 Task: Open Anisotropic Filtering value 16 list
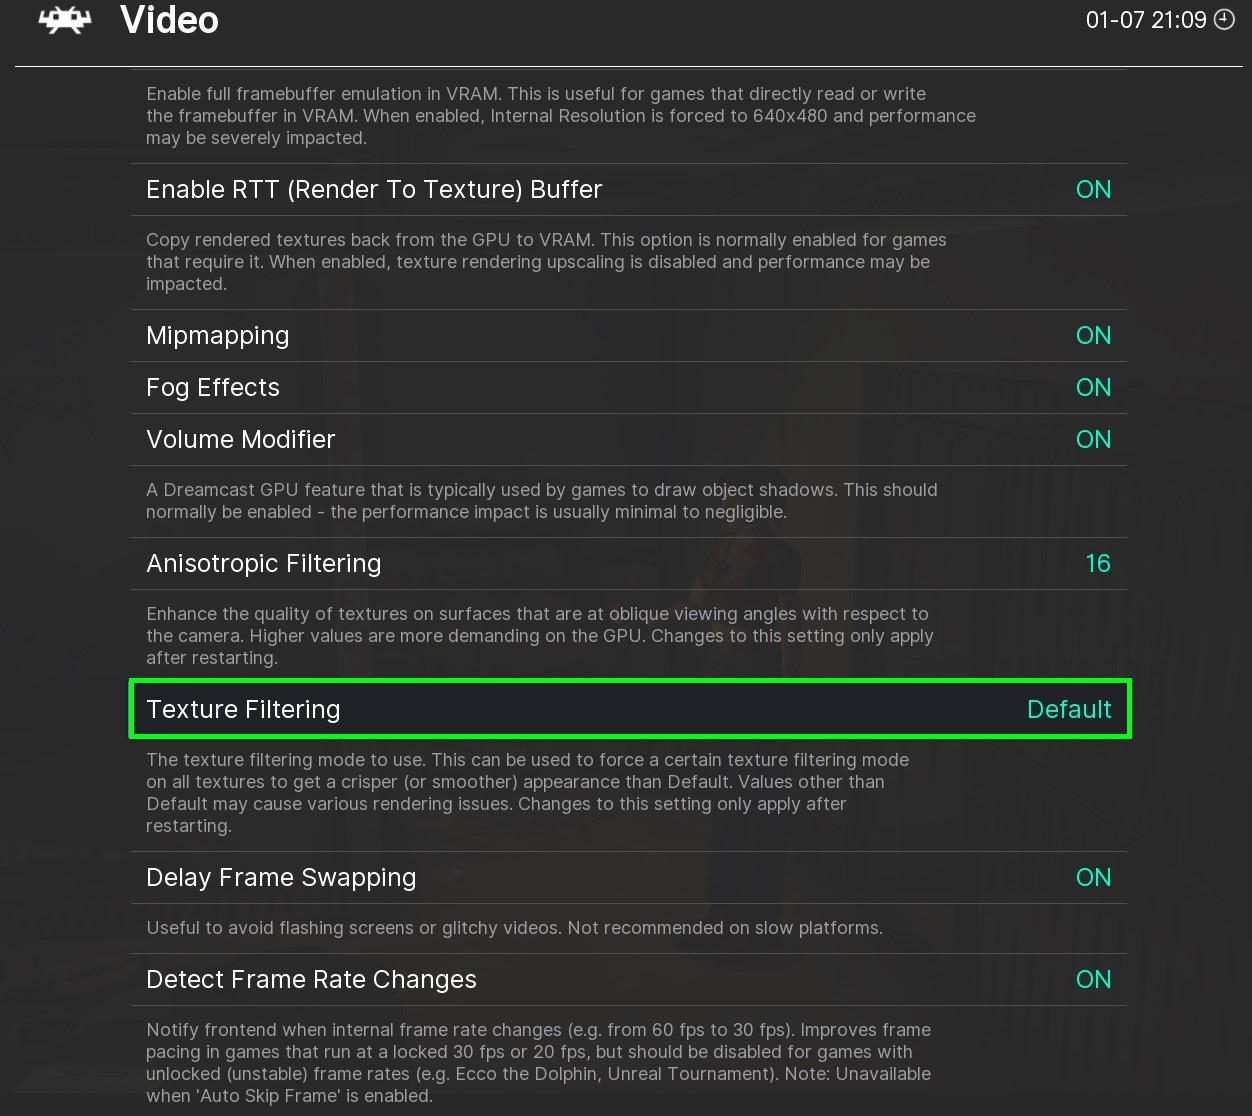click(x=1097, y=564)
